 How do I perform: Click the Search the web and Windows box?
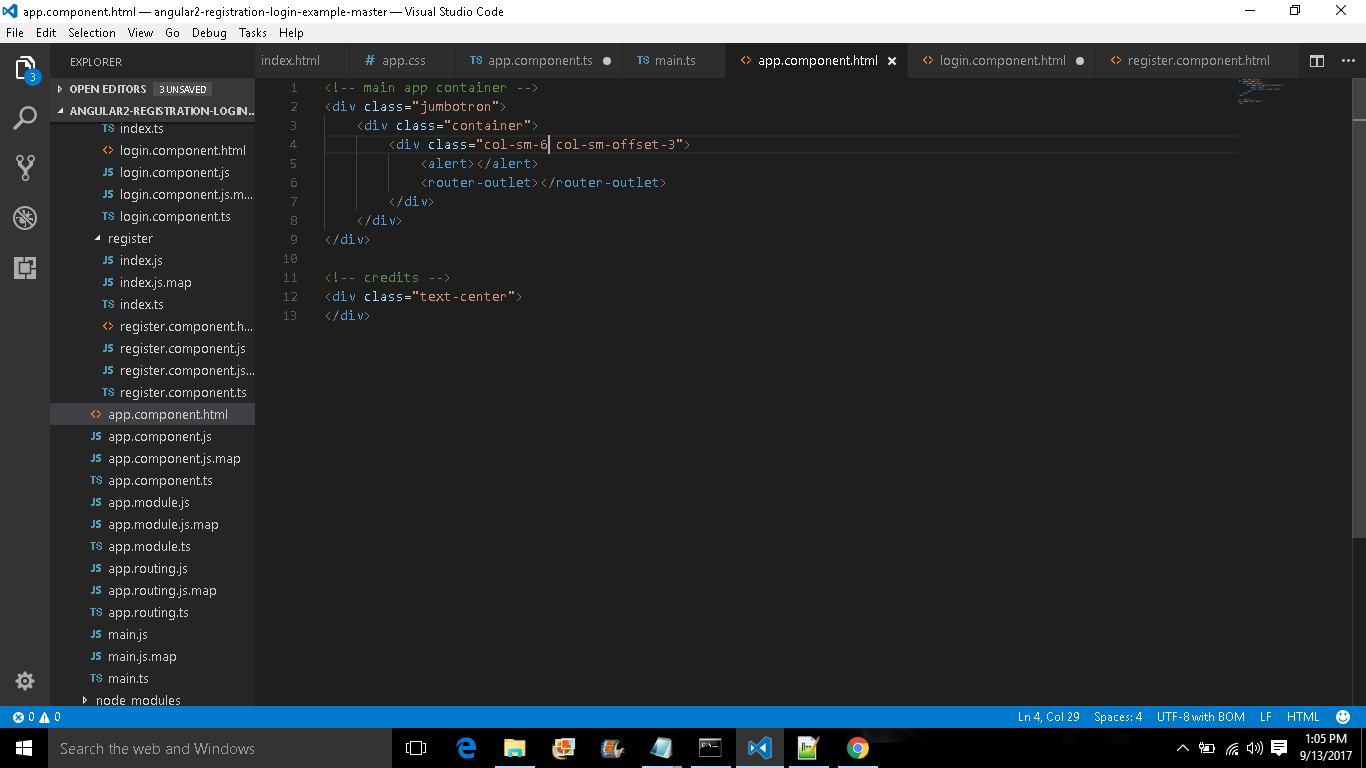(x=220, y=748)
